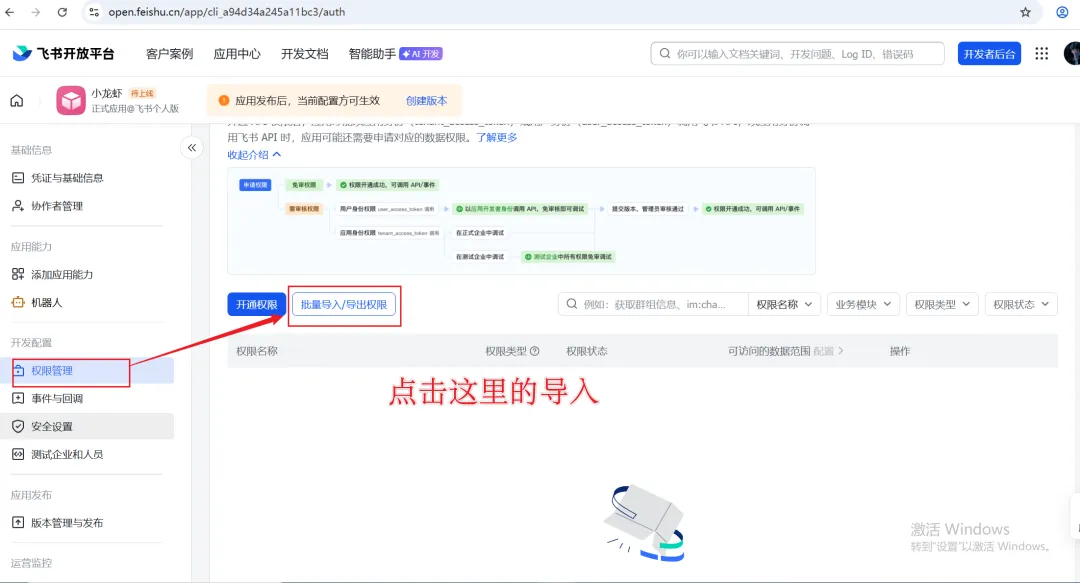The height and width of the screenshot is (583, 1080).
Task: Click the 安全设置 shield icon
Action: [18, 427]
